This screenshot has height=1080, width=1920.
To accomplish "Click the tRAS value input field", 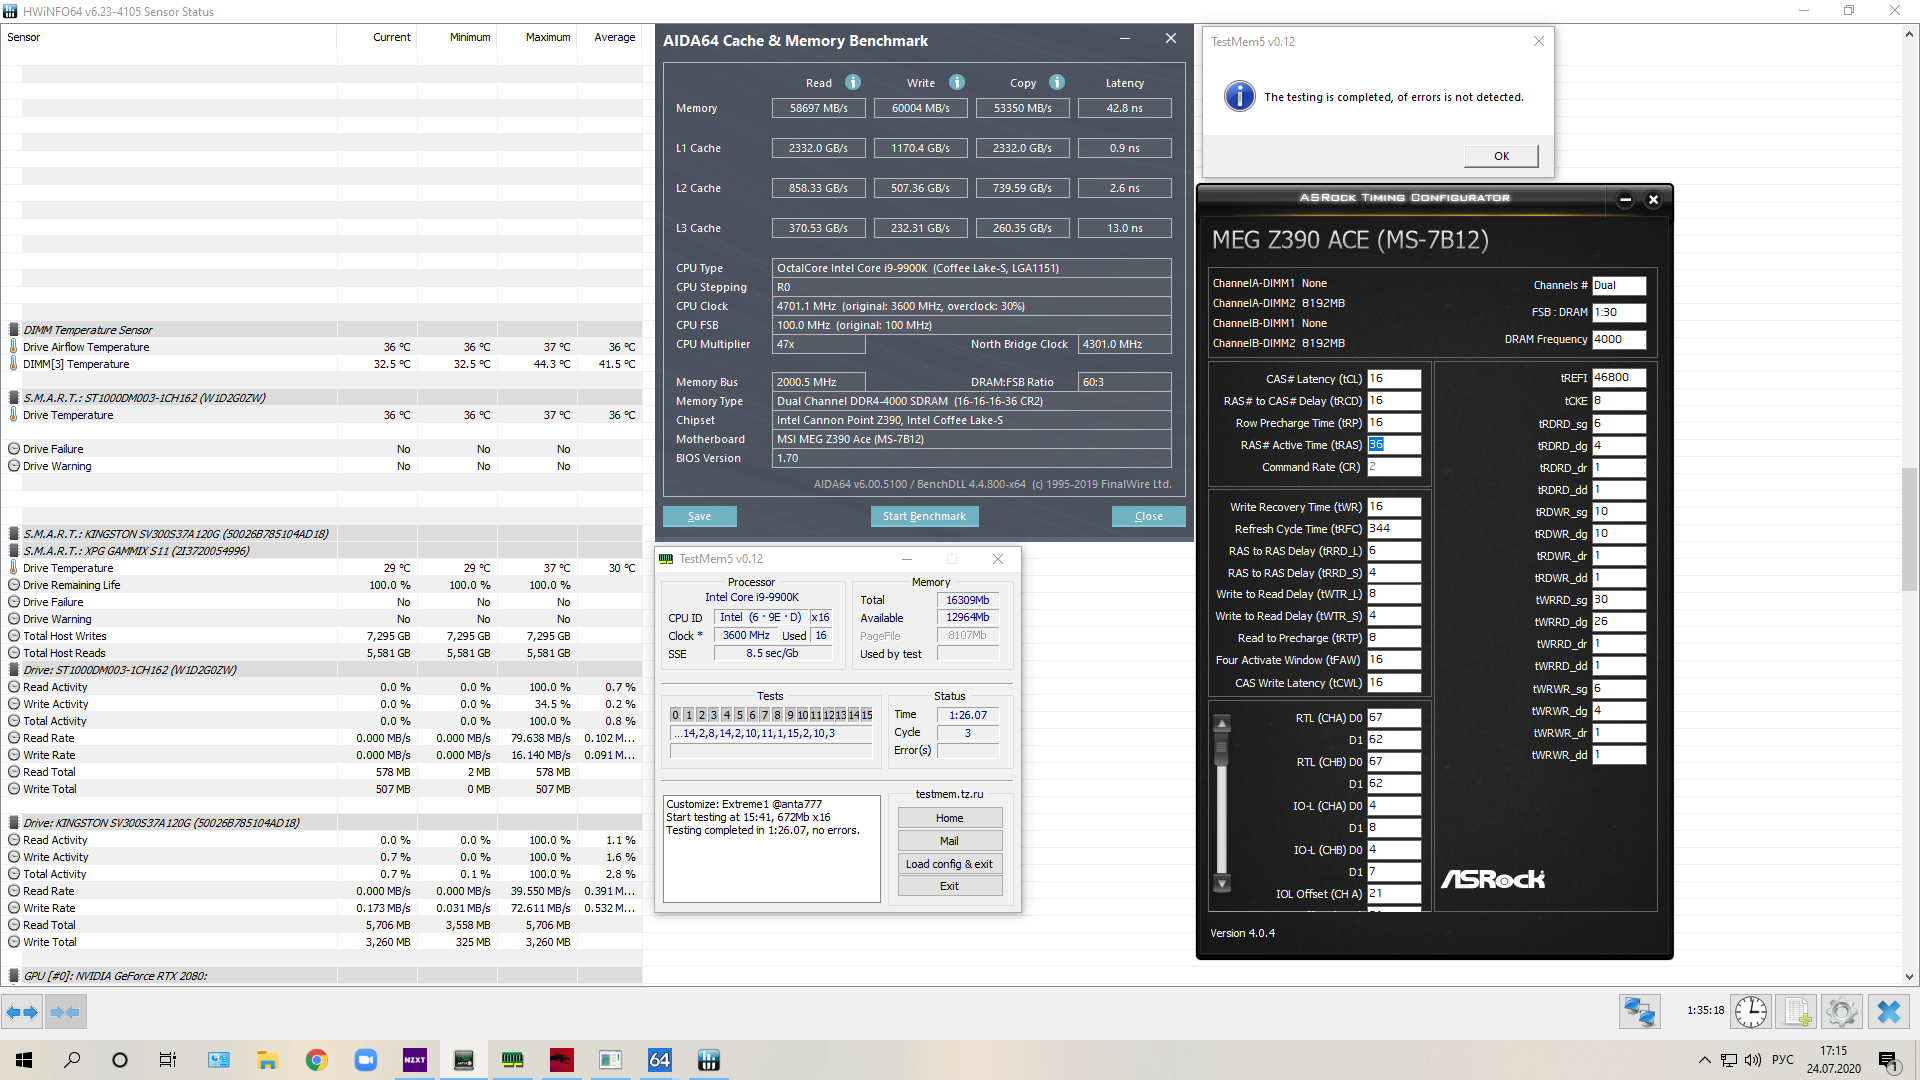I will (1393, 445).
